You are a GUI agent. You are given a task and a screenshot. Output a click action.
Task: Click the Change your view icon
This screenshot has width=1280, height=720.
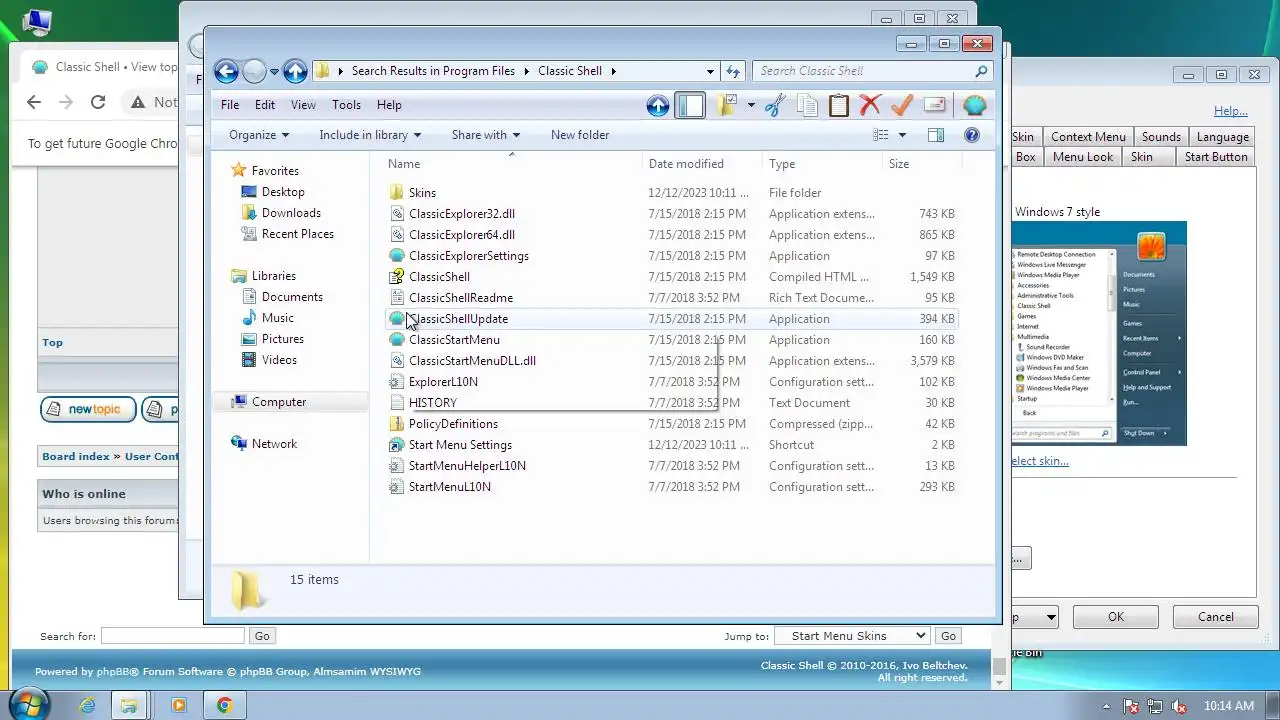click(x=881, y=135)
